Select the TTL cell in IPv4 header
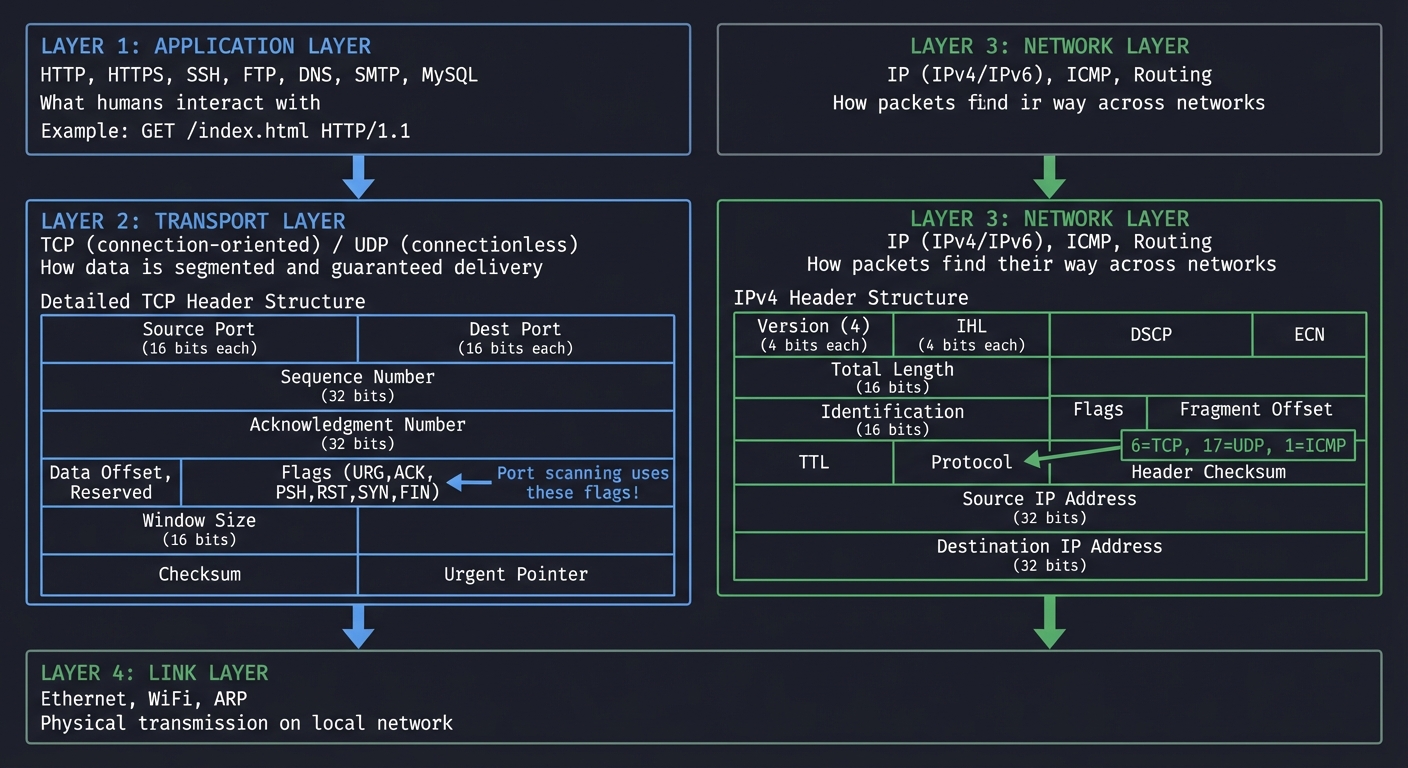 tap(813, 462)
